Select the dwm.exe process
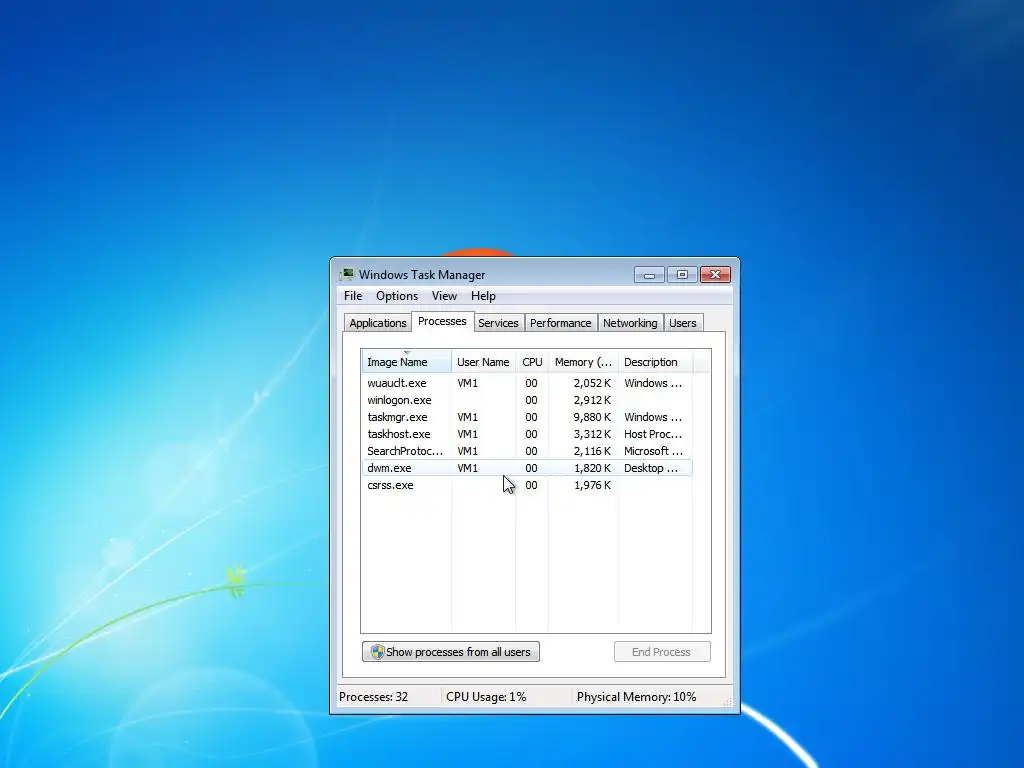This screenshot has height=768, width=1024. click(526, 468)
